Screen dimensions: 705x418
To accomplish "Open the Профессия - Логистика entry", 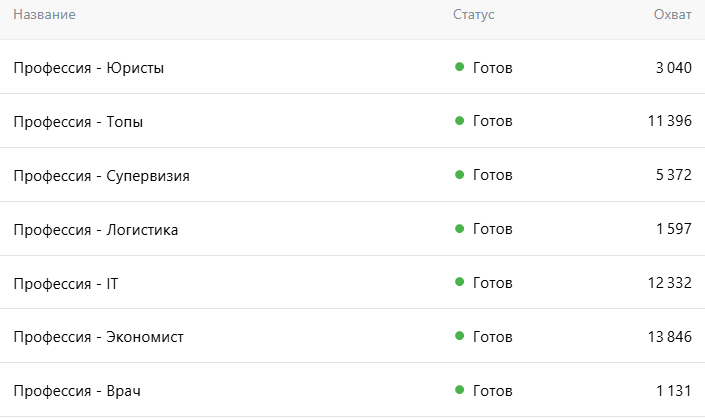I will [x=96, y=230].
